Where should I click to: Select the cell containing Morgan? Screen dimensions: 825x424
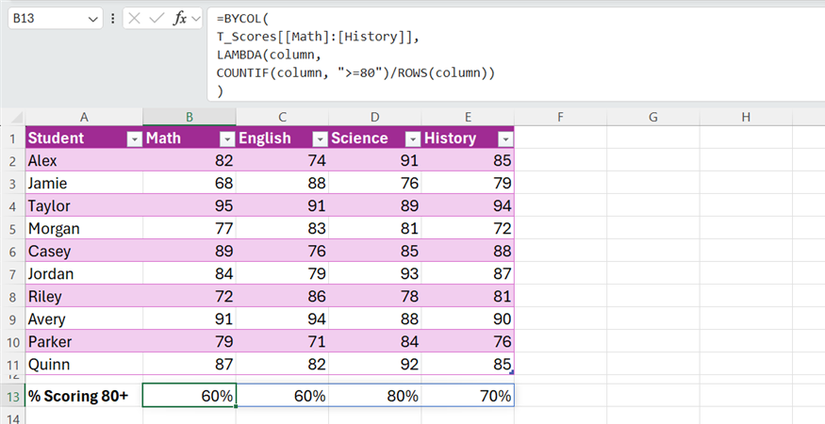coord(84,229)
